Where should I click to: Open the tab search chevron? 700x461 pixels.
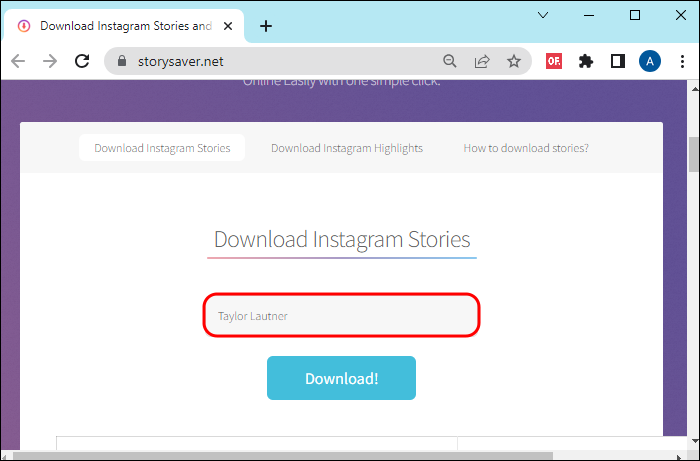coord(543,15)
